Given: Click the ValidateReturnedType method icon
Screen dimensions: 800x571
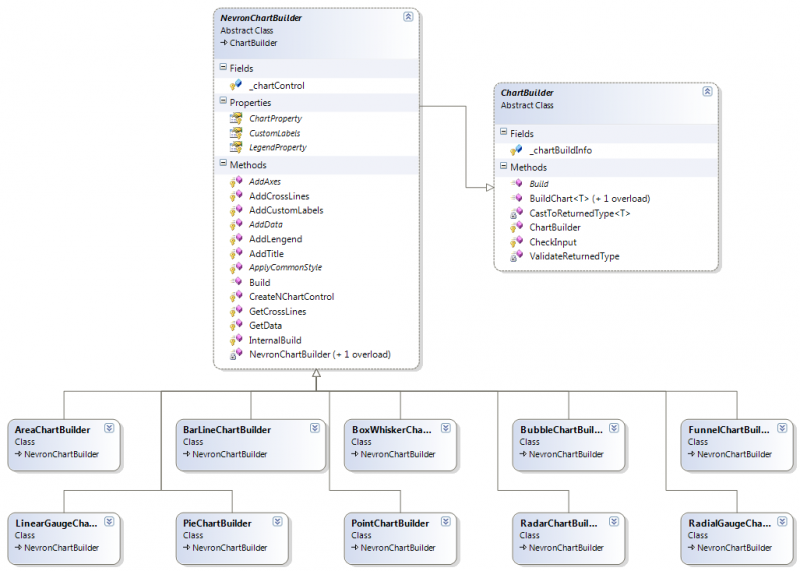Looking at the screenshot, I should click(x=516, y=256).
